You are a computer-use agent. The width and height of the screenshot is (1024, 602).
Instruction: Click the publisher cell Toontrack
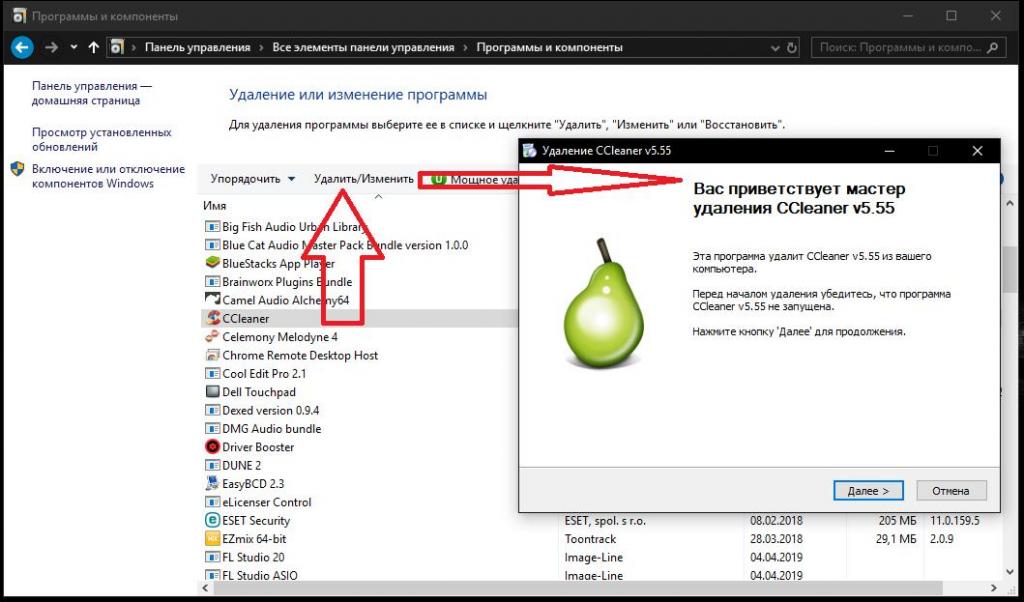tap(590, 539)
